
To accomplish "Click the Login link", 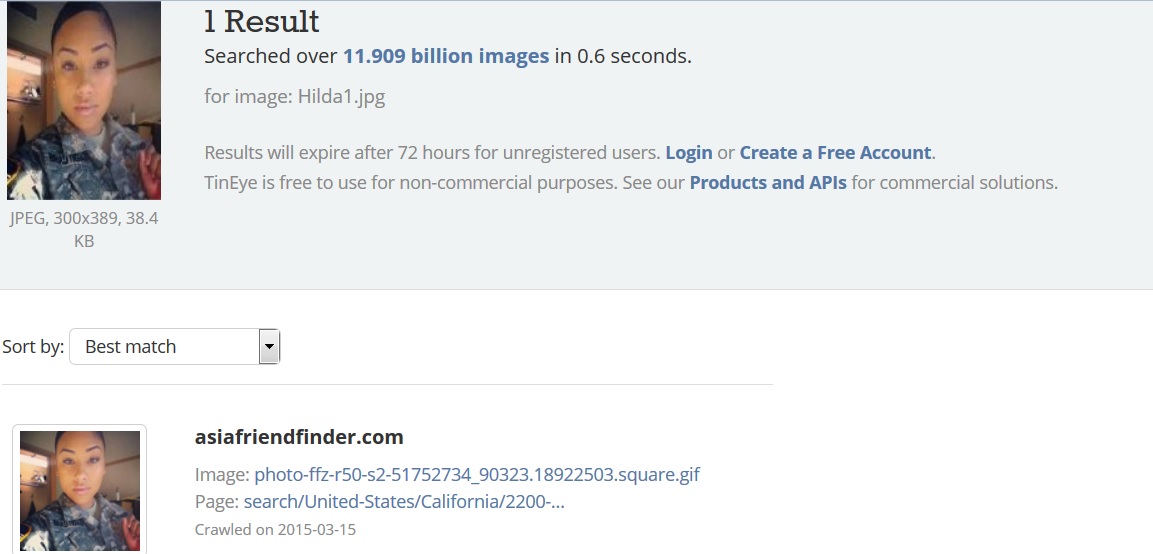I will (x=689, y=153).
